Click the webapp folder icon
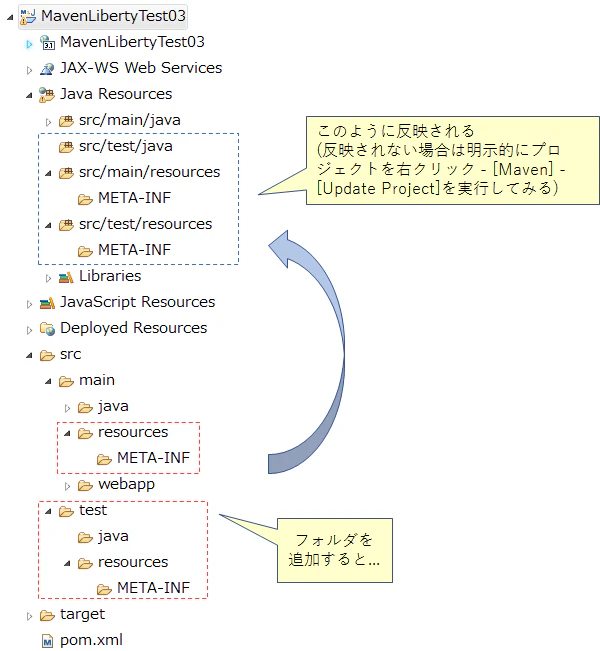600x651 pixels. click(85, 485)
